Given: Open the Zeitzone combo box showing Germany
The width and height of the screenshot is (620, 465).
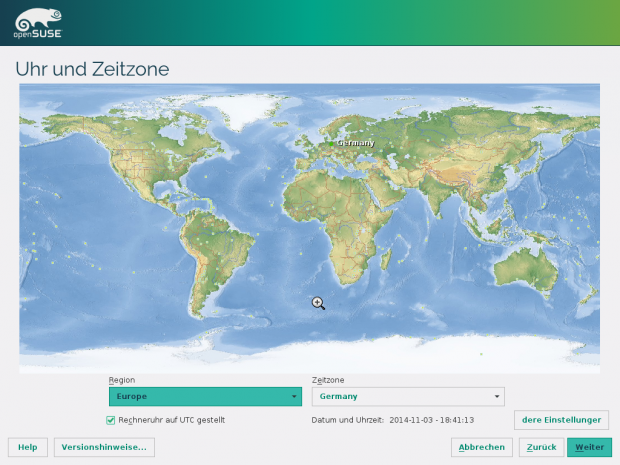Looking at the screenshot, I should [x=408, y=396].
